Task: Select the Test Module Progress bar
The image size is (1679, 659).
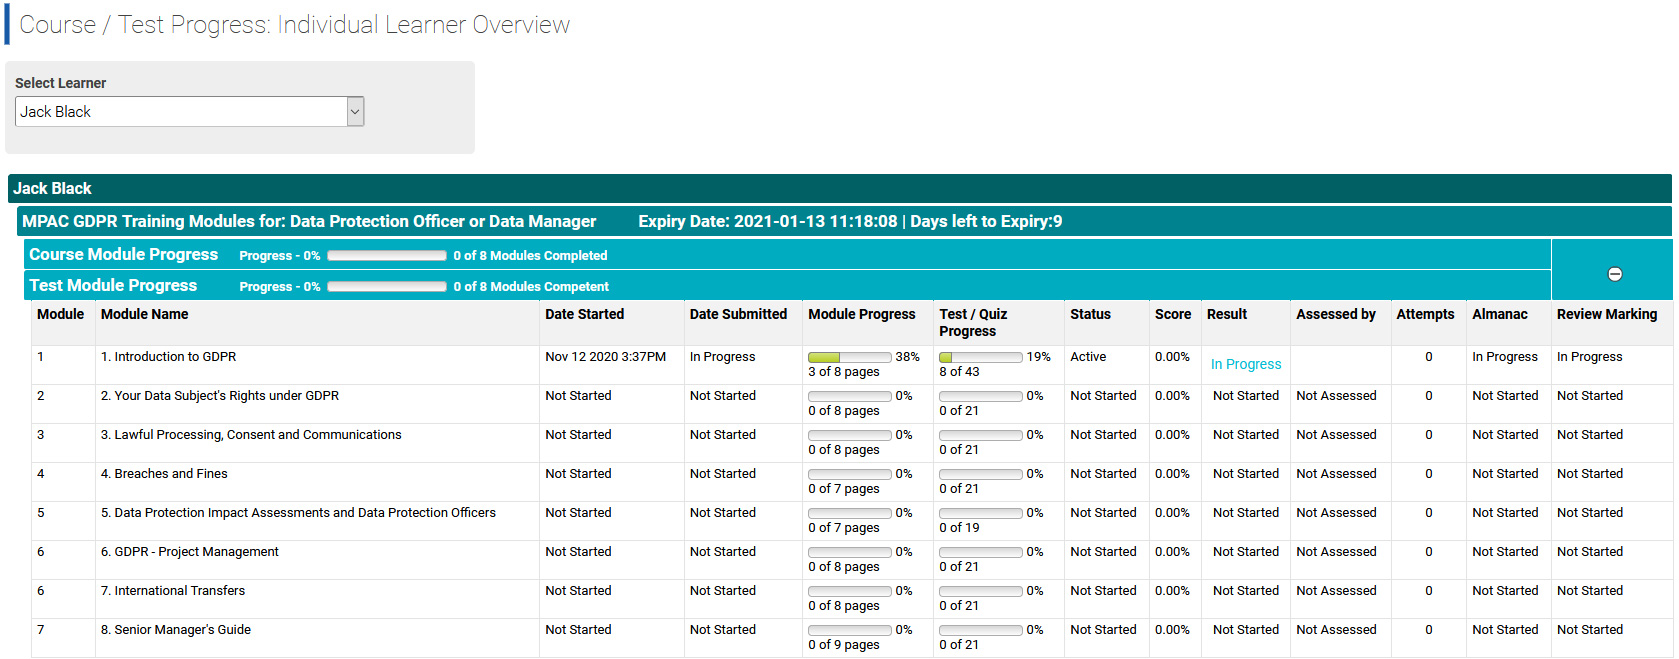Action: [386, 287]
